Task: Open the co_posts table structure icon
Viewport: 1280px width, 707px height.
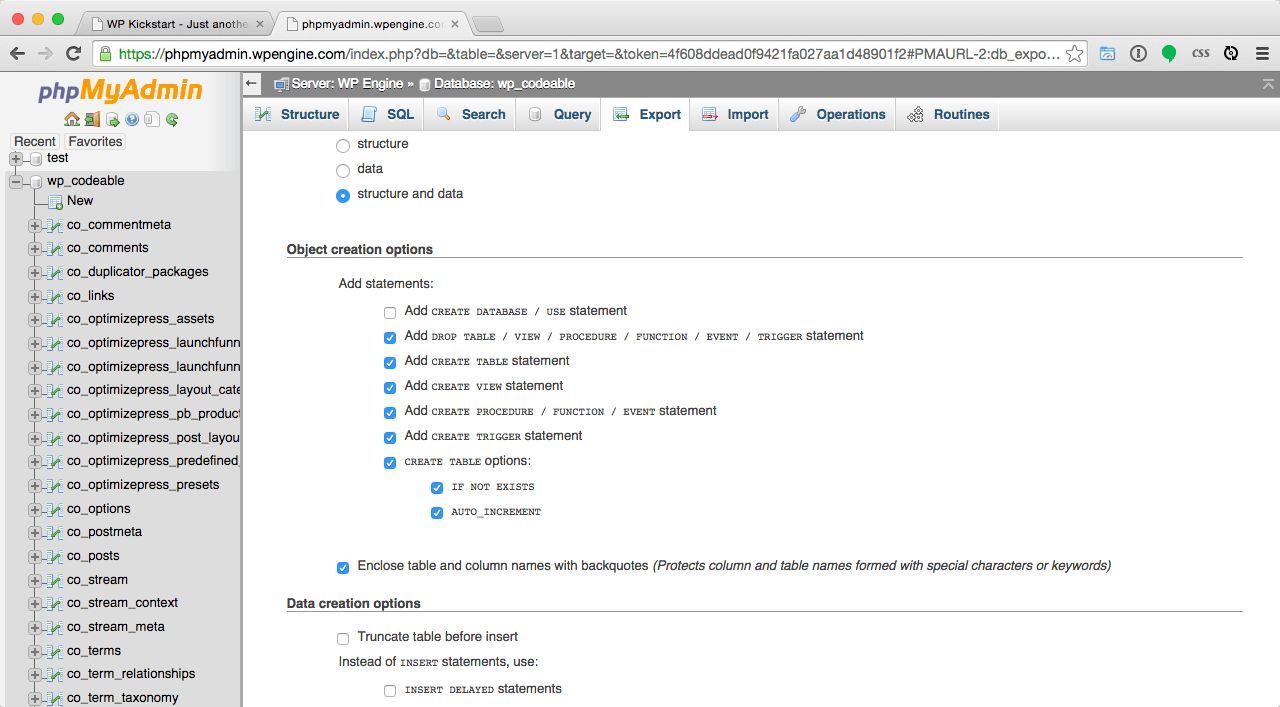Action: point(56,557)
